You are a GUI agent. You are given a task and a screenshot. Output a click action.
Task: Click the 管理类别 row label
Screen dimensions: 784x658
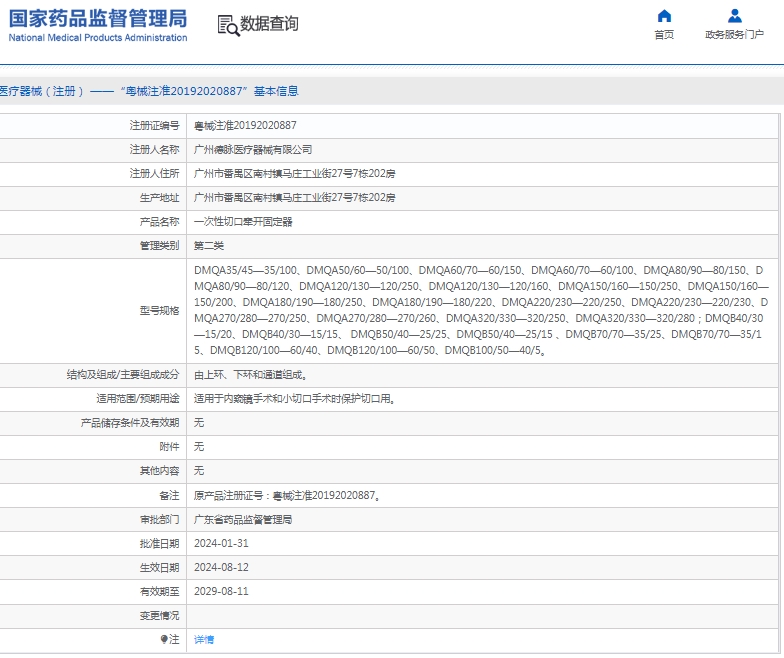(160, 246)
